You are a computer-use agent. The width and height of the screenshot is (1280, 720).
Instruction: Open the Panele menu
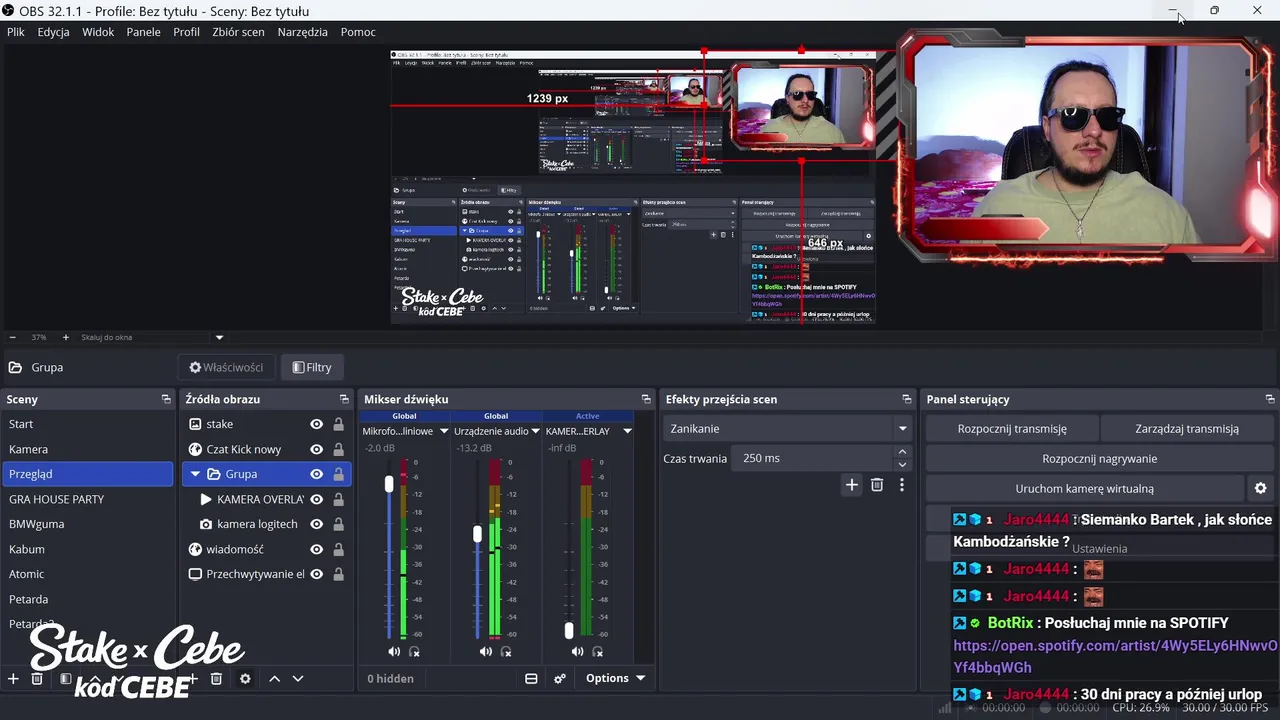tap(143, 32)
